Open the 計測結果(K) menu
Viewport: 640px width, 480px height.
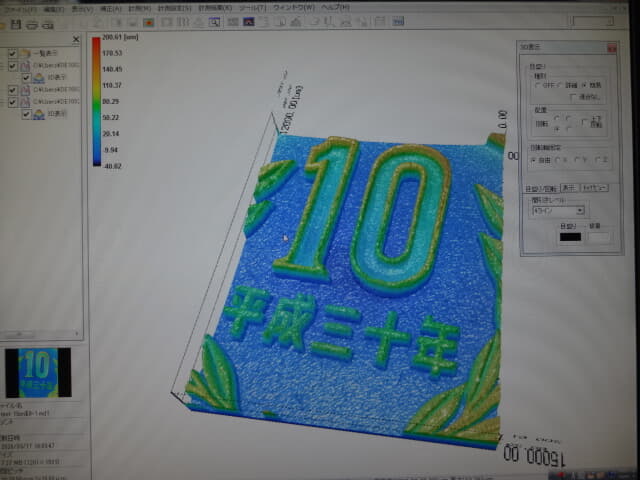tap(215, 8)
